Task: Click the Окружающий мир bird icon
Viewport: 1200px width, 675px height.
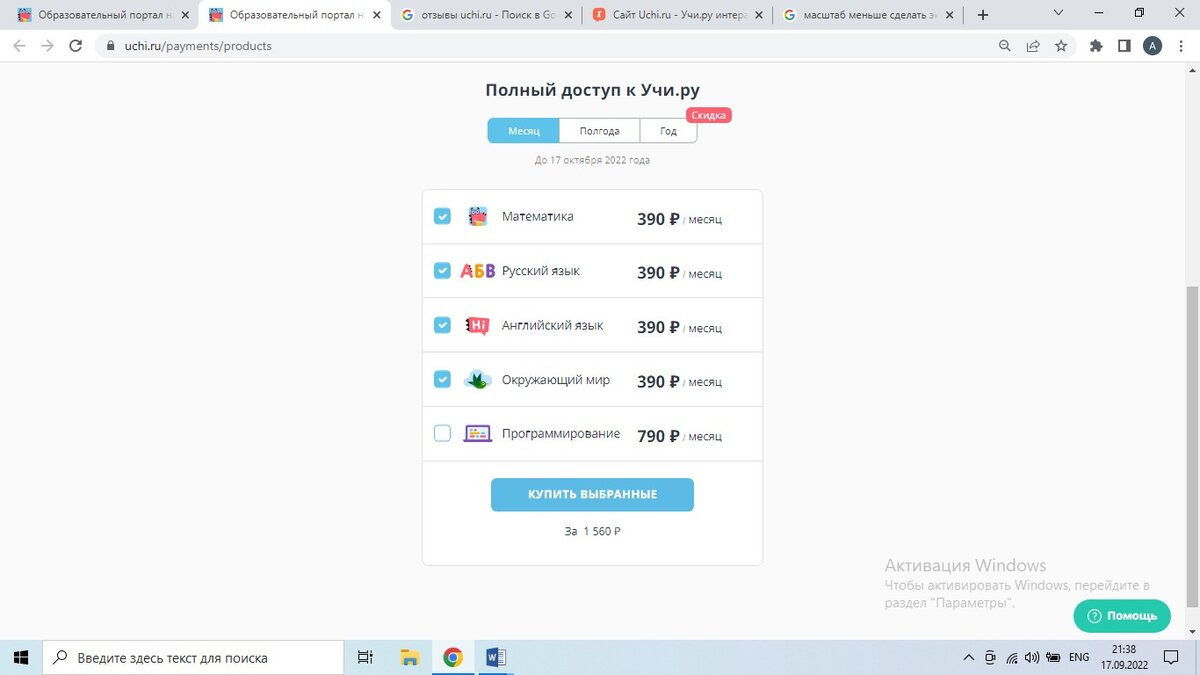Action: pyautogui.click(x=478, y=380)
